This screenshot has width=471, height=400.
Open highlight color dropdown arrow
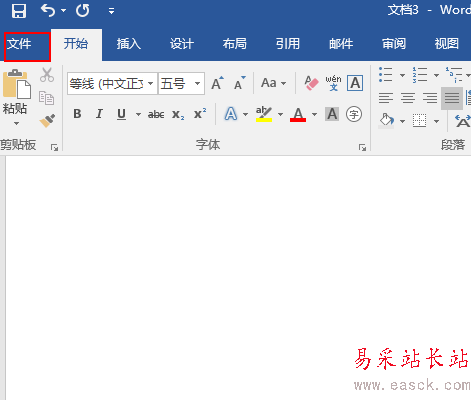[281, 114]
